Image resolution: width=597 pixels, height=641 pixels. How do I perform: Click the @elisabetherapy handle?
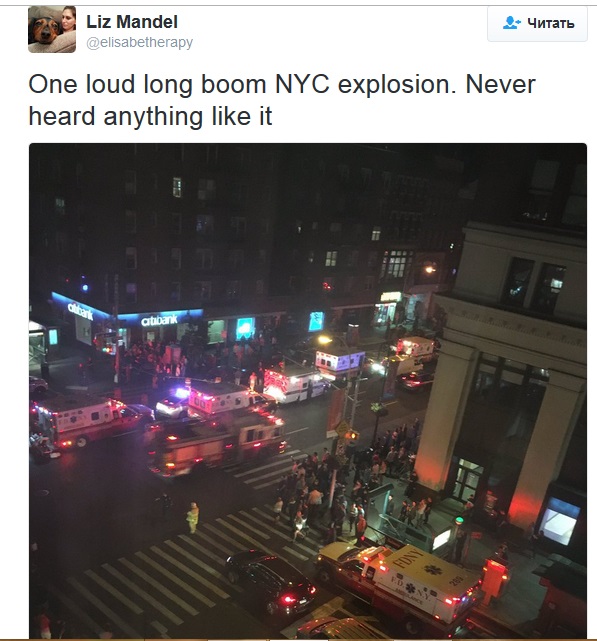click(x=139, y=43)
